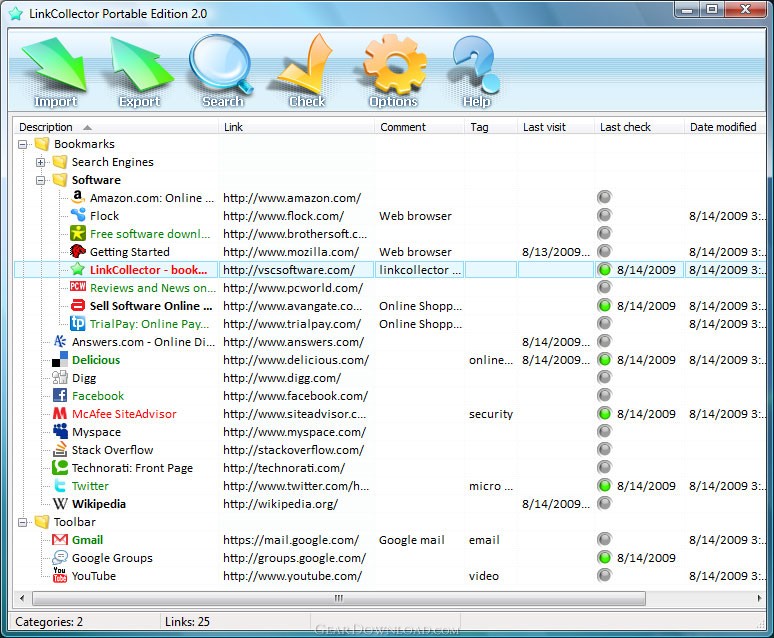This screenshot has width=774, height=638.
Task: Click the scrollbar right arrow
Action: (x=759, y=598)
